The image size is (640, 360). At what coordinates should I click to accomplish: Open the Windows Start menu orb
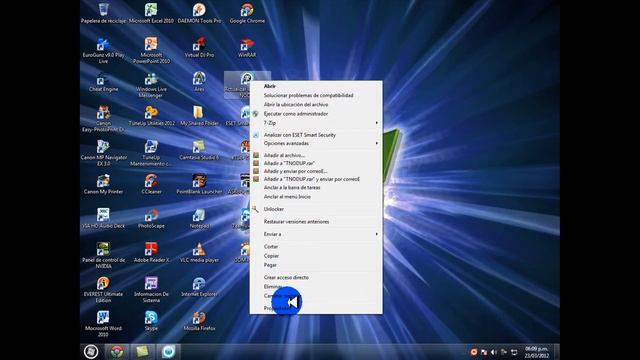coord(91,351)
